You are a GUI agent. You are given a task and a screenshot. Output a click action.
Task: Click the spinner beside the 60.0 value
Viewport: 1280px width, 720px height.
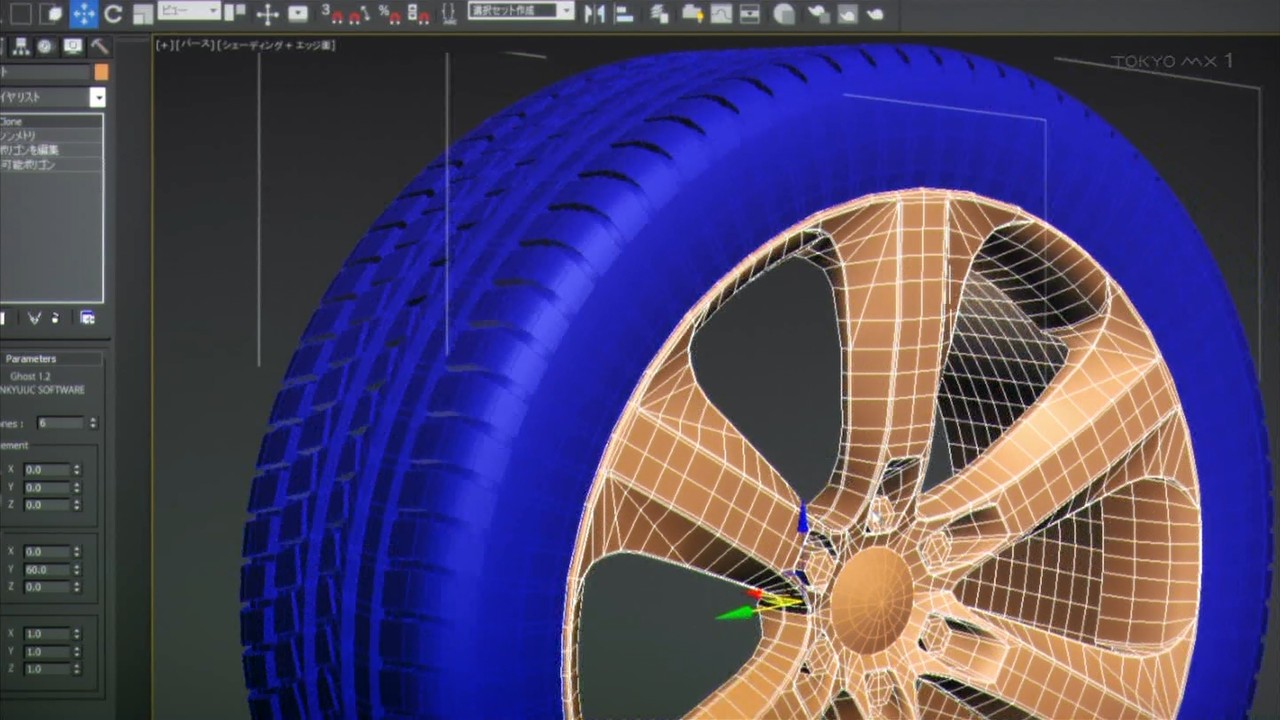click(77, 569)
